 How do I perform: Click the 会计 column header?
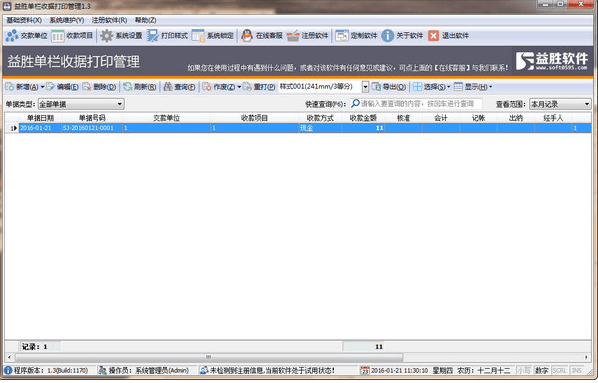click(441, 118)
